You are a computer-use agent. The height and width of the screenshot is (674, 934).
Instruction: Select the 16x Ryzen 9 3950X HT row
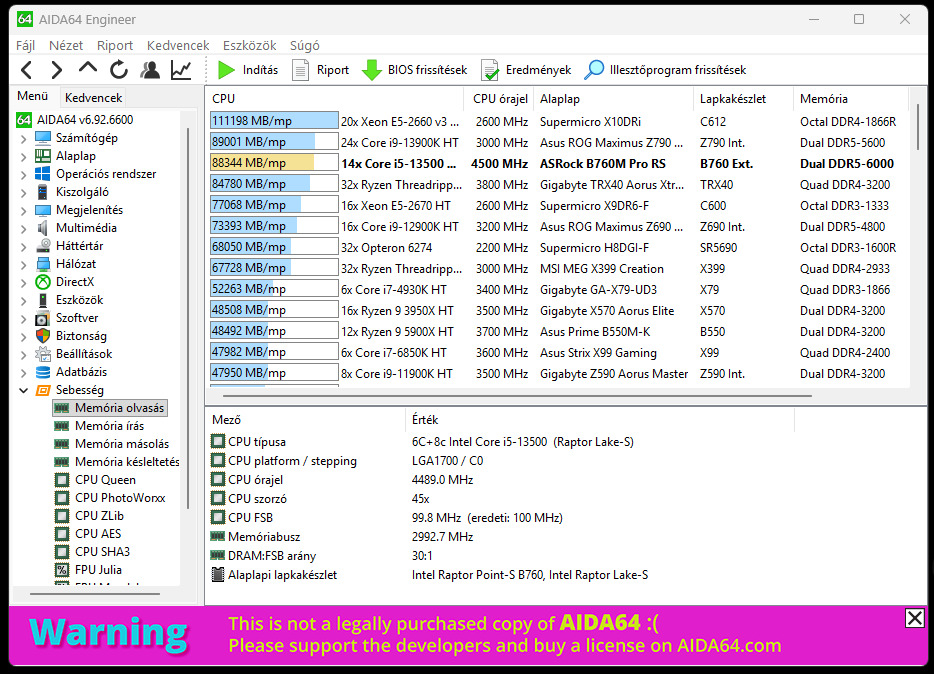pyautogui.click(x=559, y=311)
